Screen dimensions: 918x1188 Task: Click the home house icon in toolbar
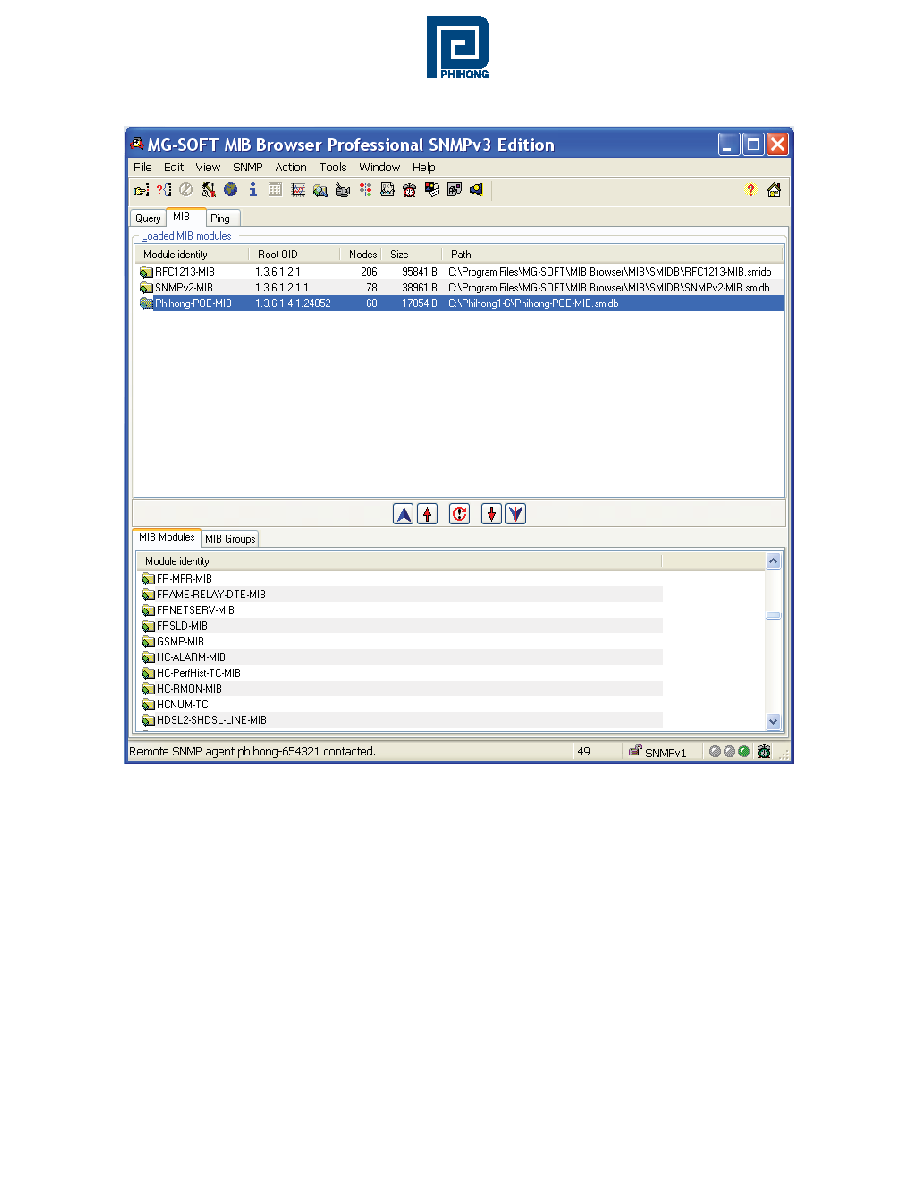click(x=773, y=189)
